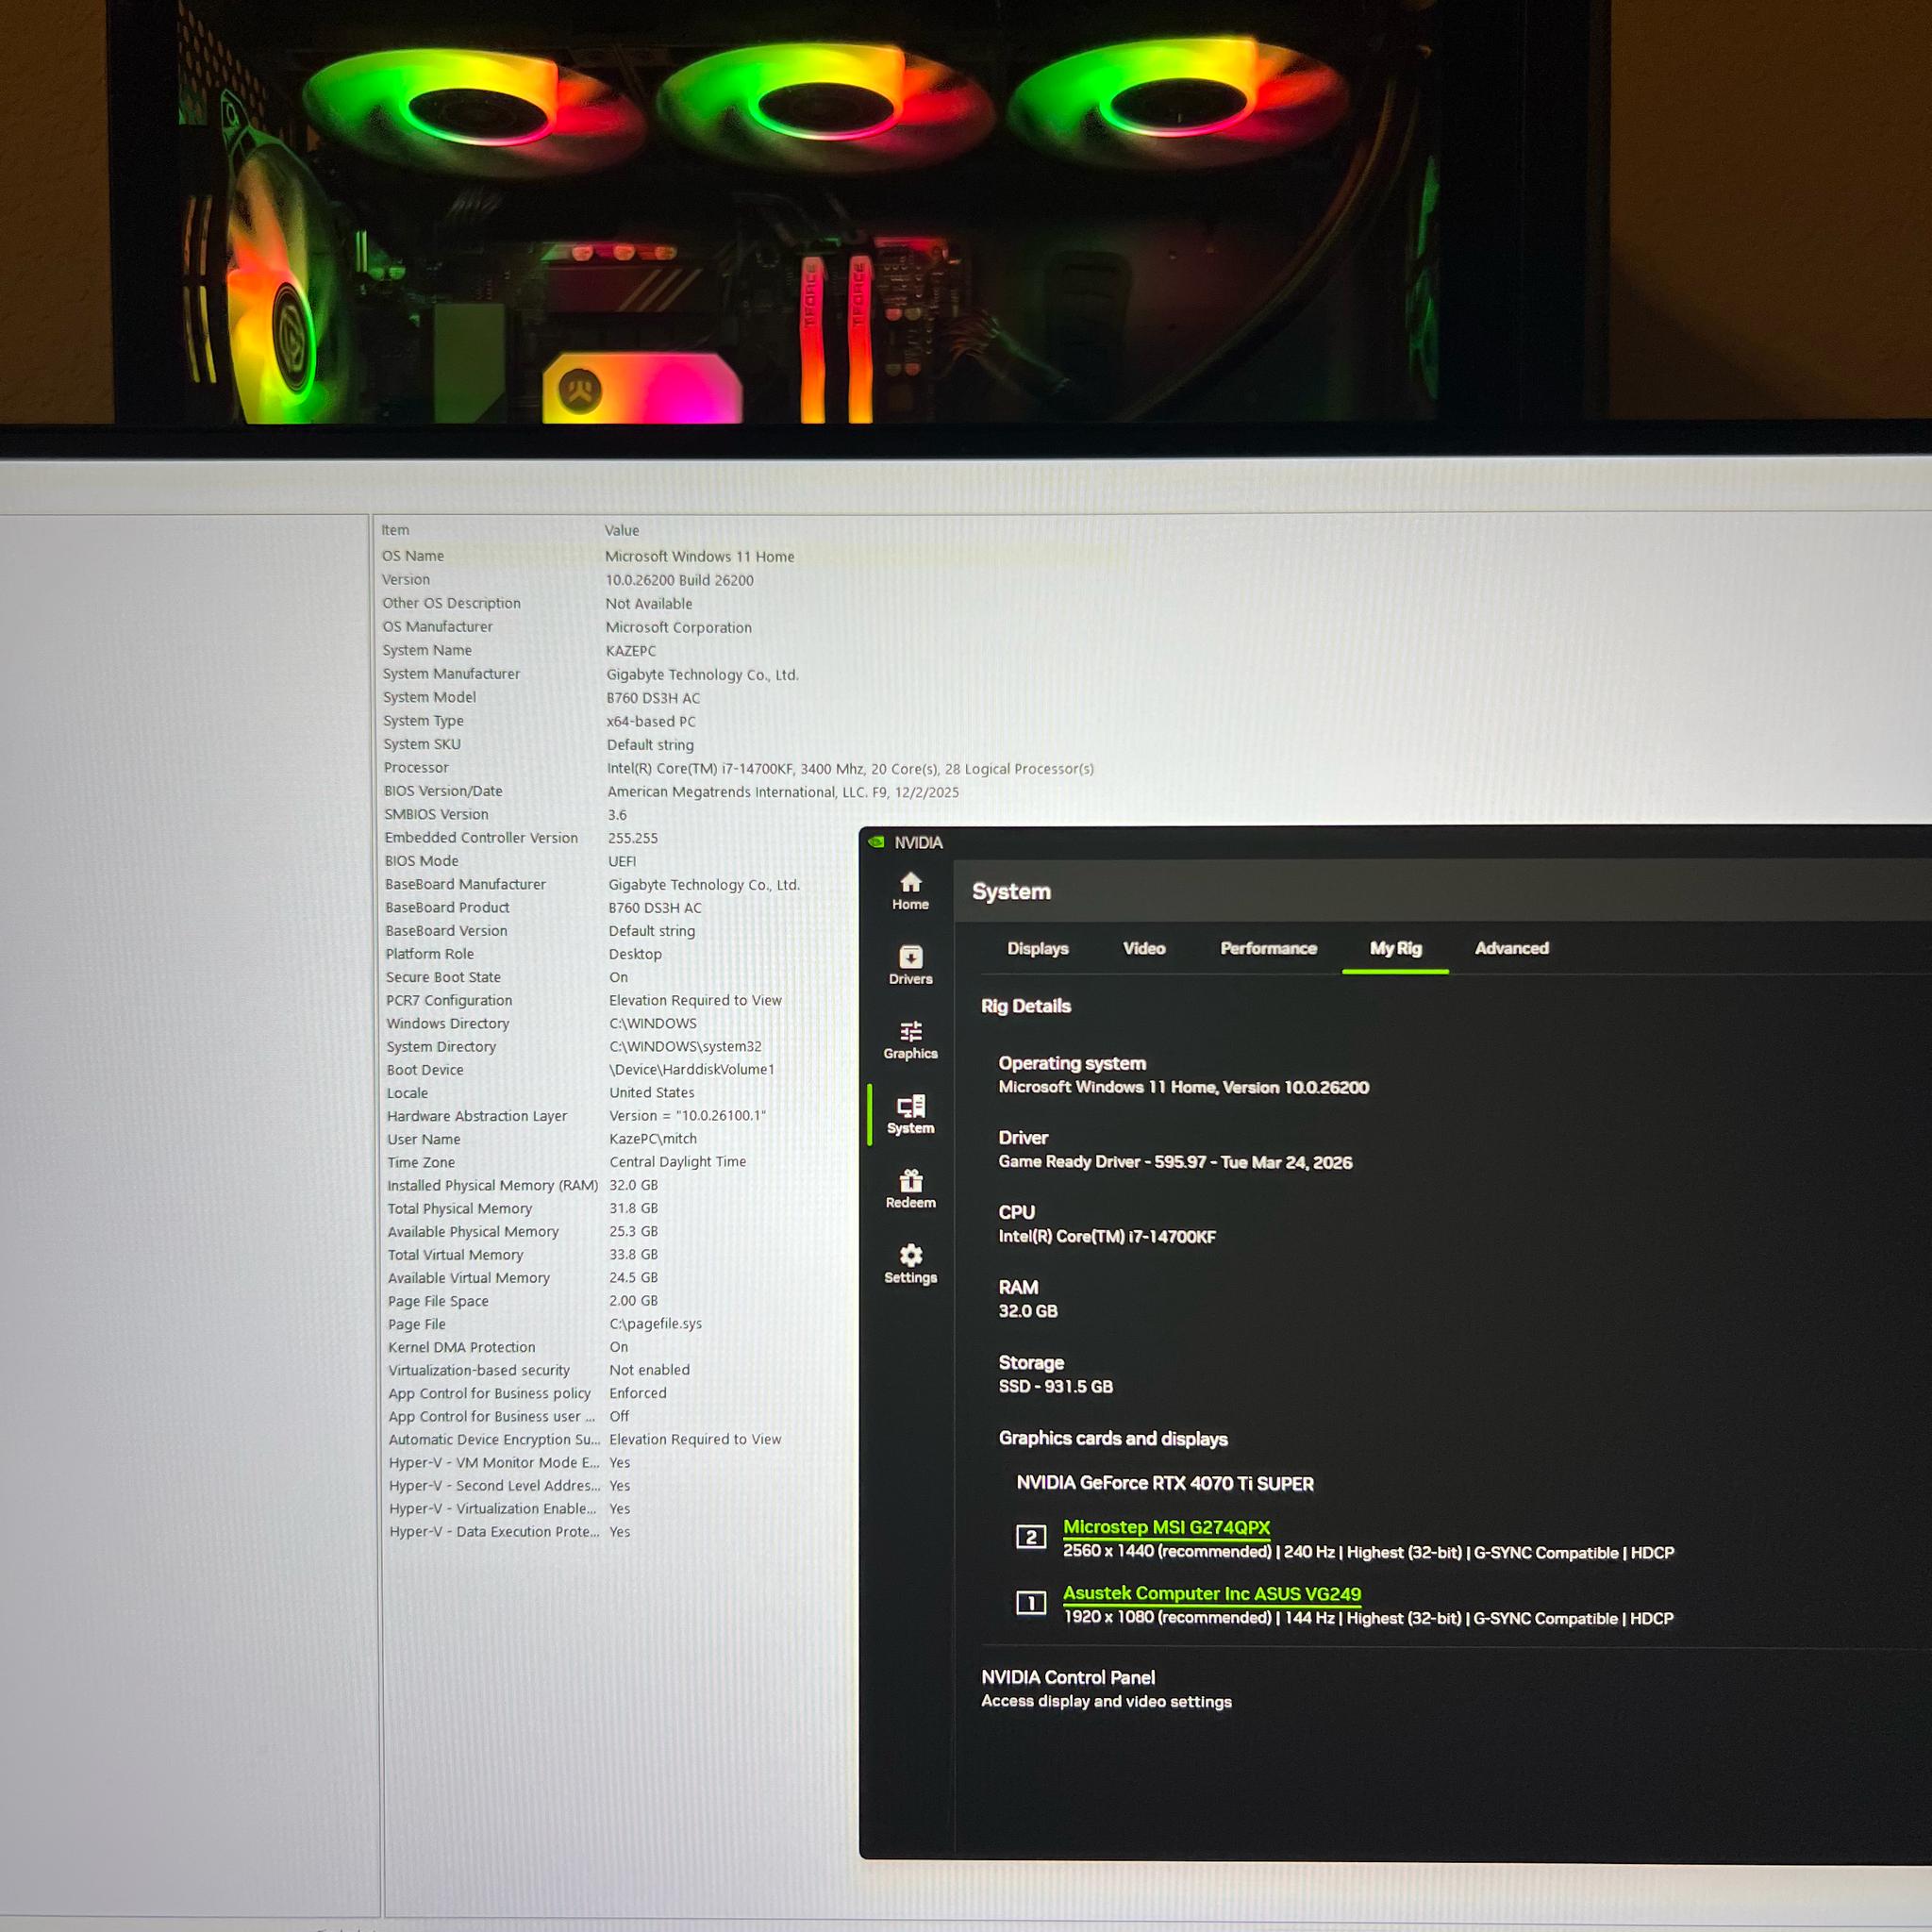Select the OS Manufacturer row

point(567,627)
